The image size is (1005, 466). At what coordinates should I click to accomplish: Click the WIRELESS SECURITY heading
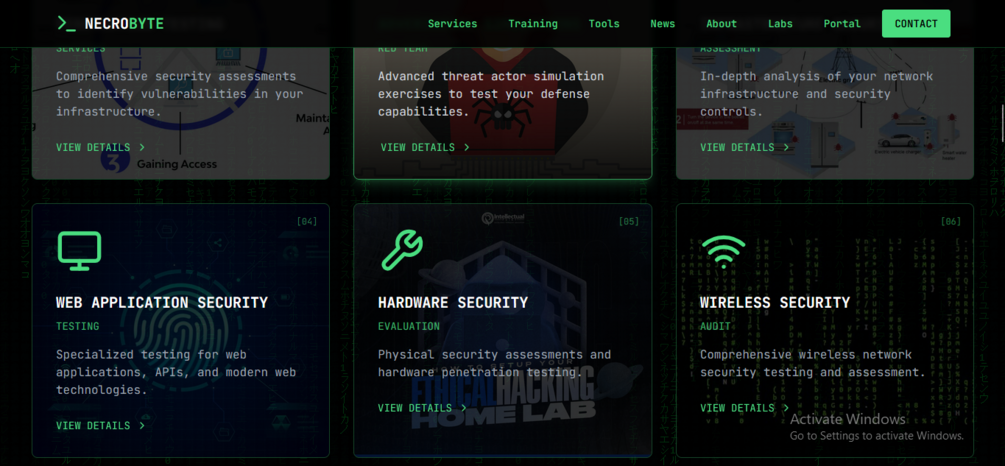[775, 303]
